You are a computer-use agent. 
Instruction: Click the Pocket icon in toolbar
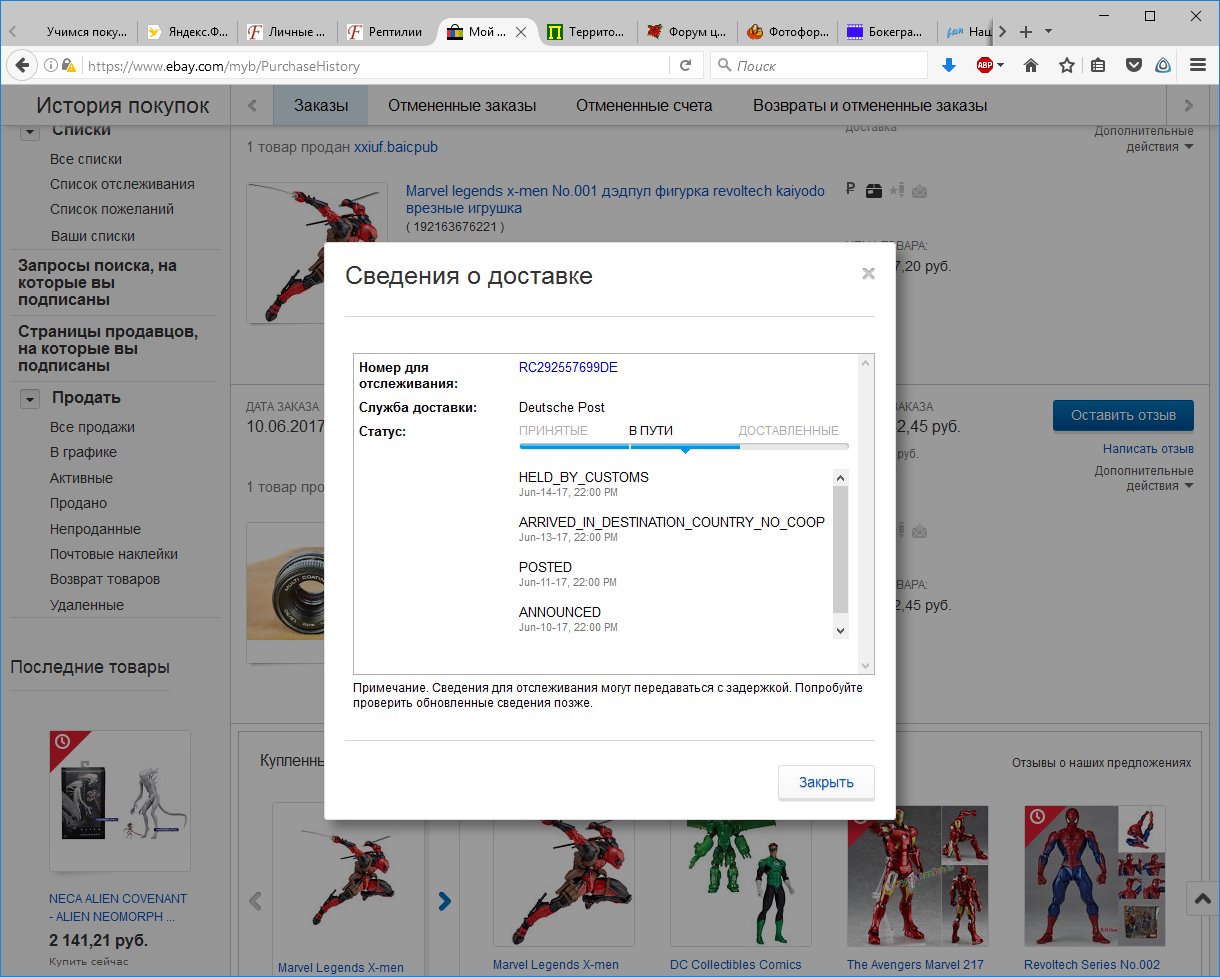[x=1133, y=65]
